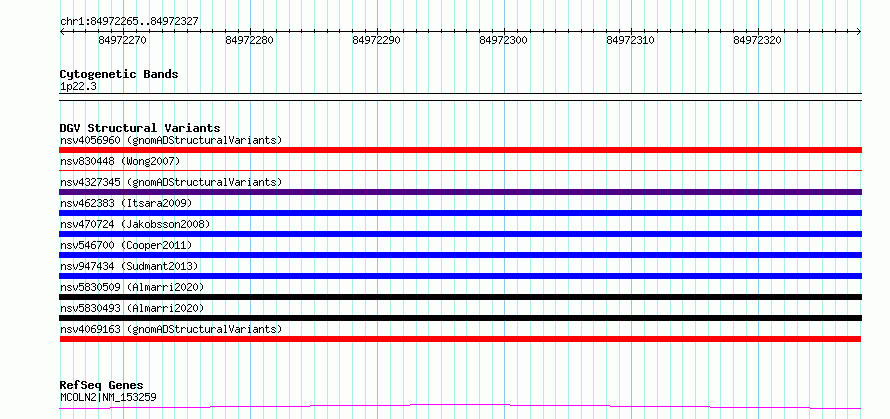Click ruler position label 84972310

point(631,40)
